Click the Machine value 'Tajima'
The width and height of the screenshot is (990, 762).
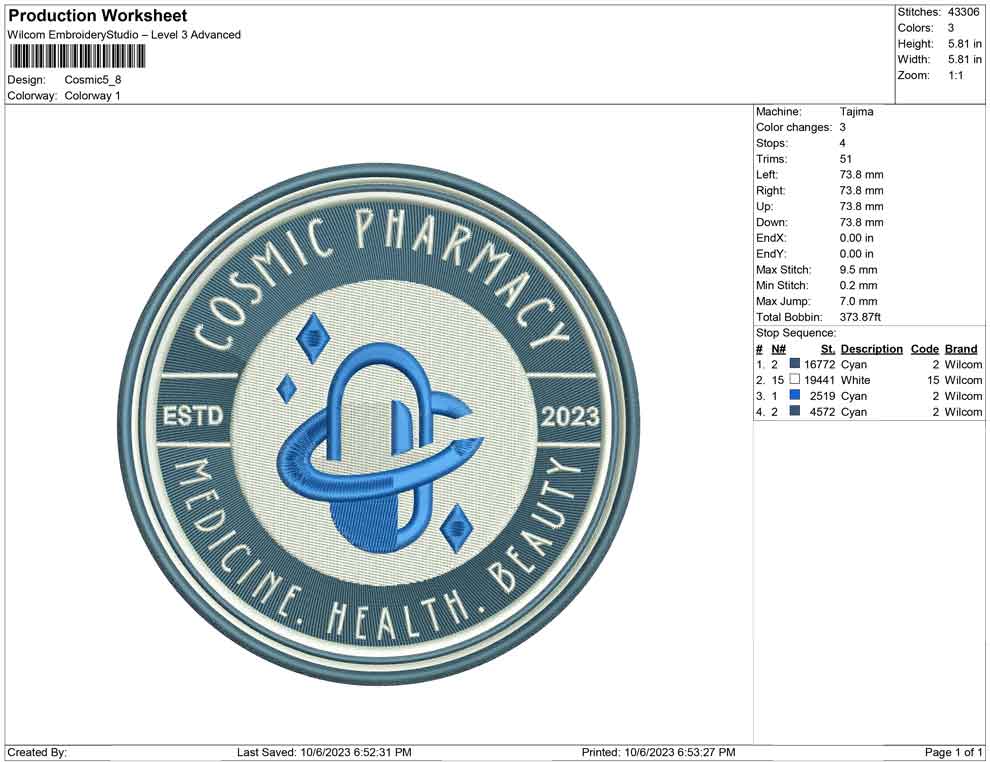pyautogui.click(x=856, y=112)
